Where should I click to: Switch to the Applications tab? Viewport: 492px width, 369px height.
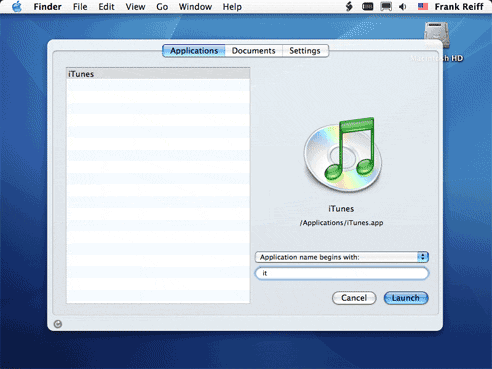(x=194, y=51)
